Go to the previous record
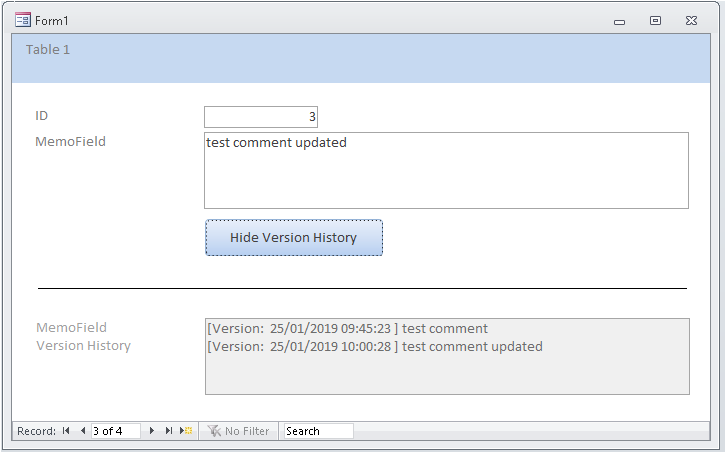 click(x=82, y=431)
